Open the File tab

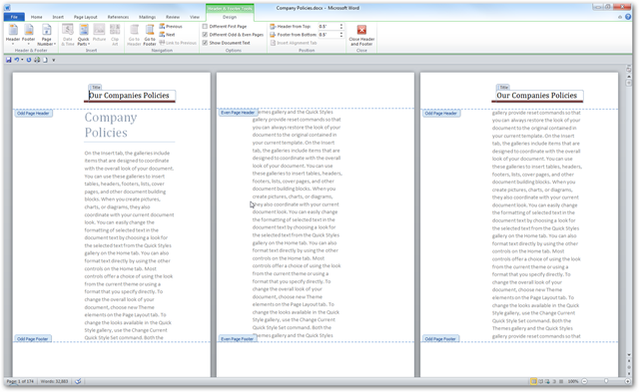[x=14, y=17]
